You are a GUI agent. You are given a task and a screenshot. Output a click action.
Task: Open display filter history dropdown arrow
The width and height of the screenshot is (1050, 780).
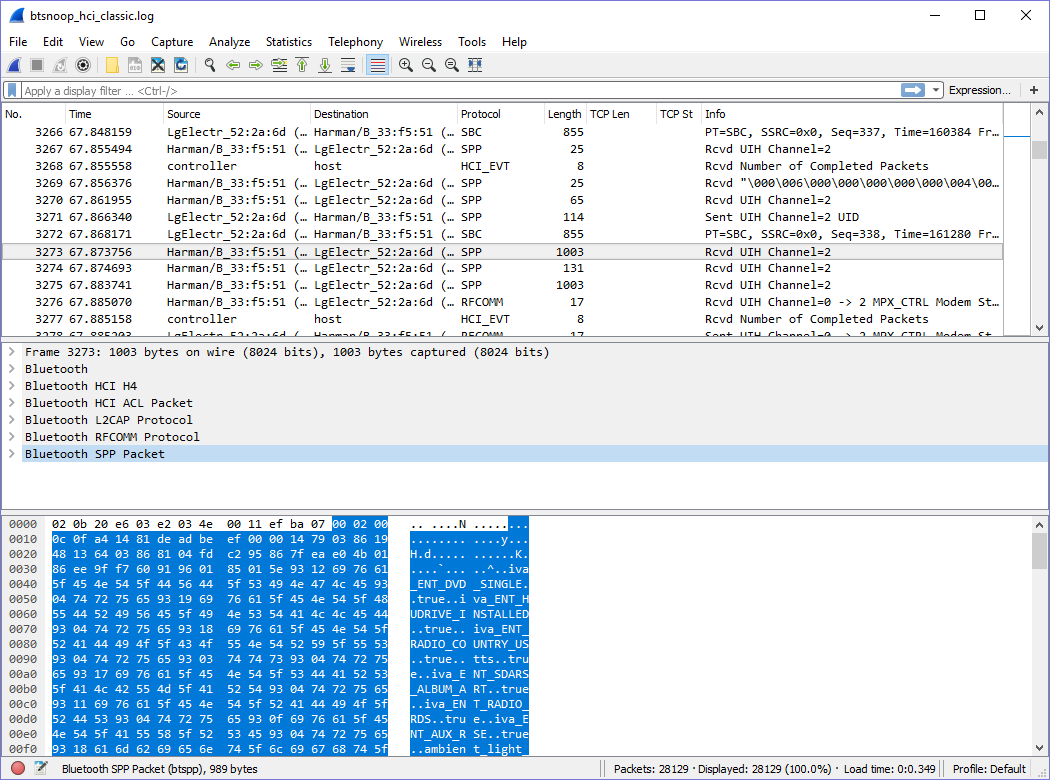pyautogui.click(x=936, y=90)
